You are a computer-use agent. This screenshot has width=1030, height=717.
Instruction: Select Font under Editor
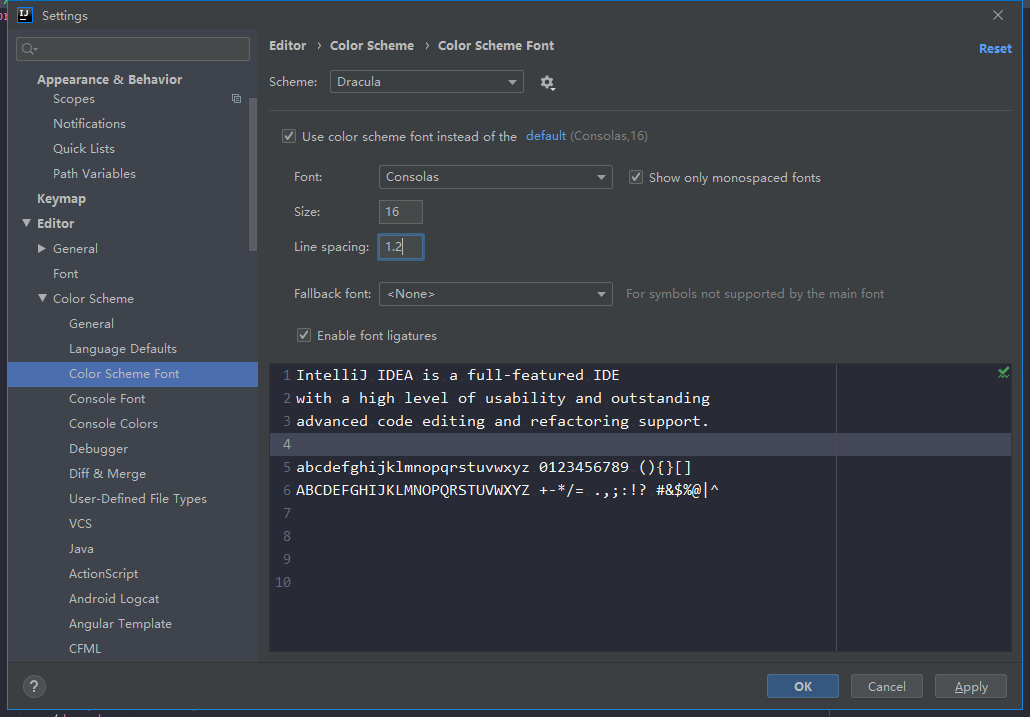[x=66, y=273]
